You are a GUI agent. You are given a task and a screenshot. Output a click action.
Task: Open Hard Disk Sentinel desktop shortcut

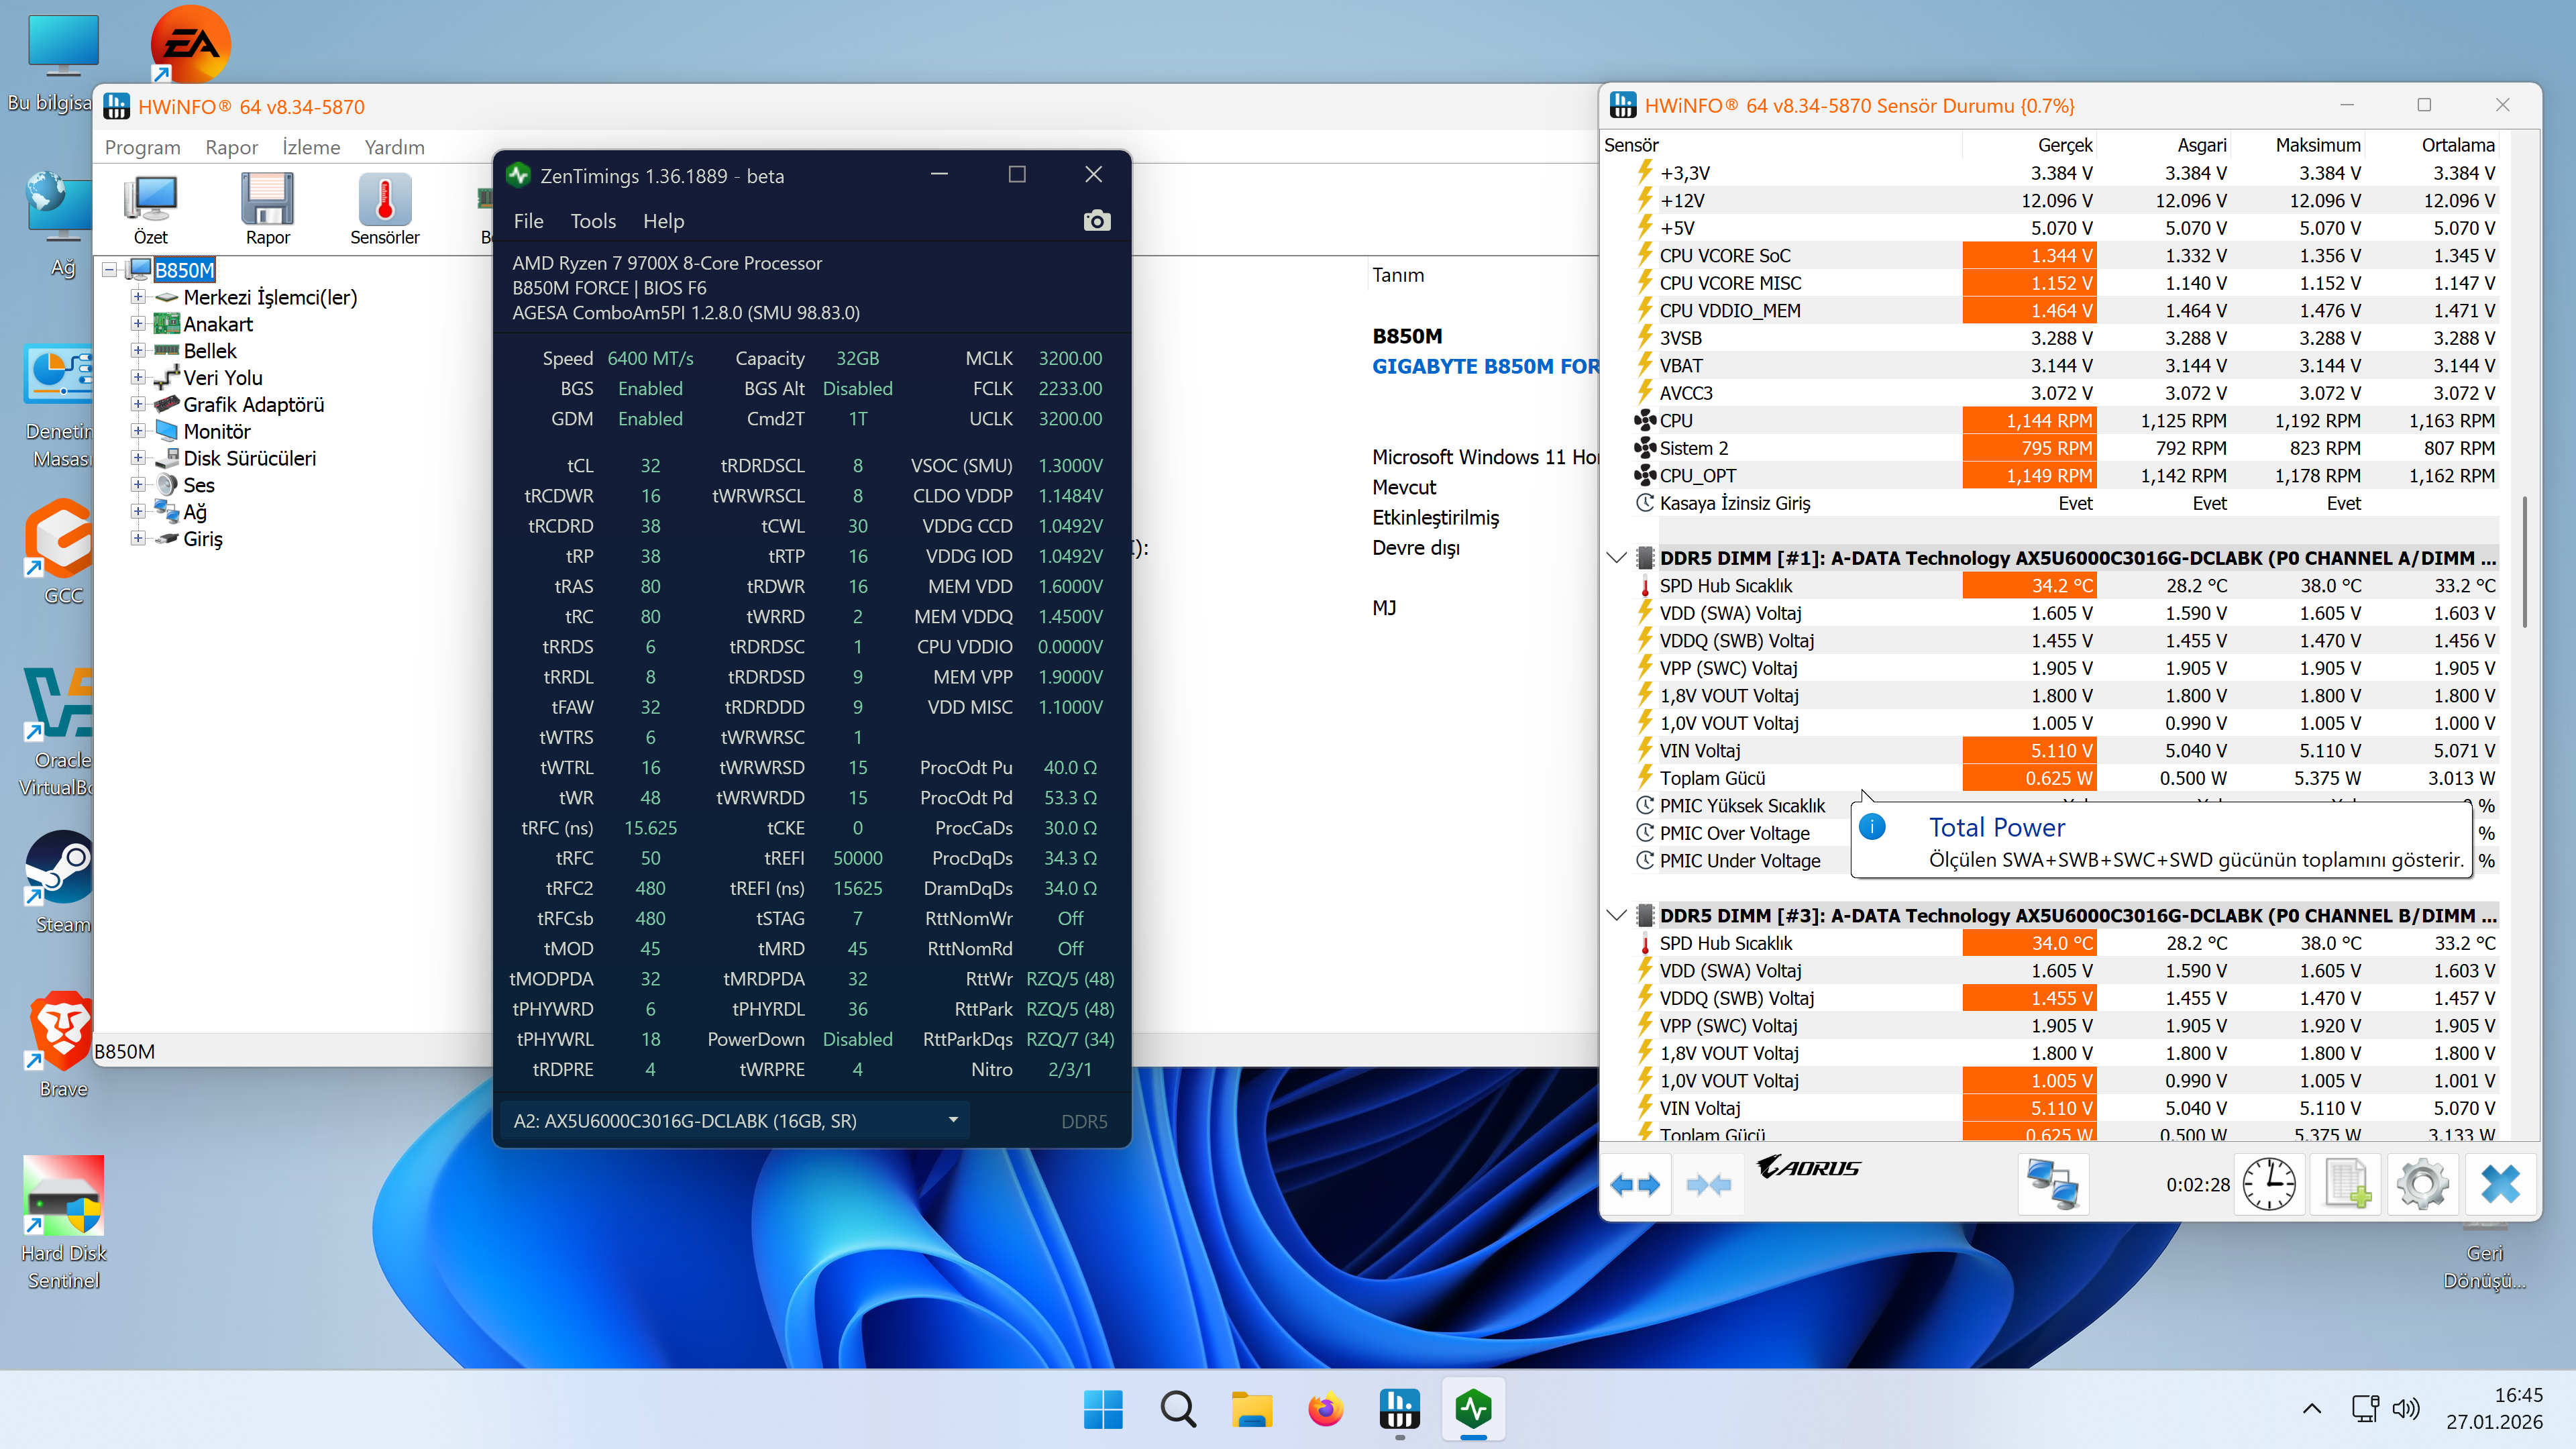tap(64, 1222)
